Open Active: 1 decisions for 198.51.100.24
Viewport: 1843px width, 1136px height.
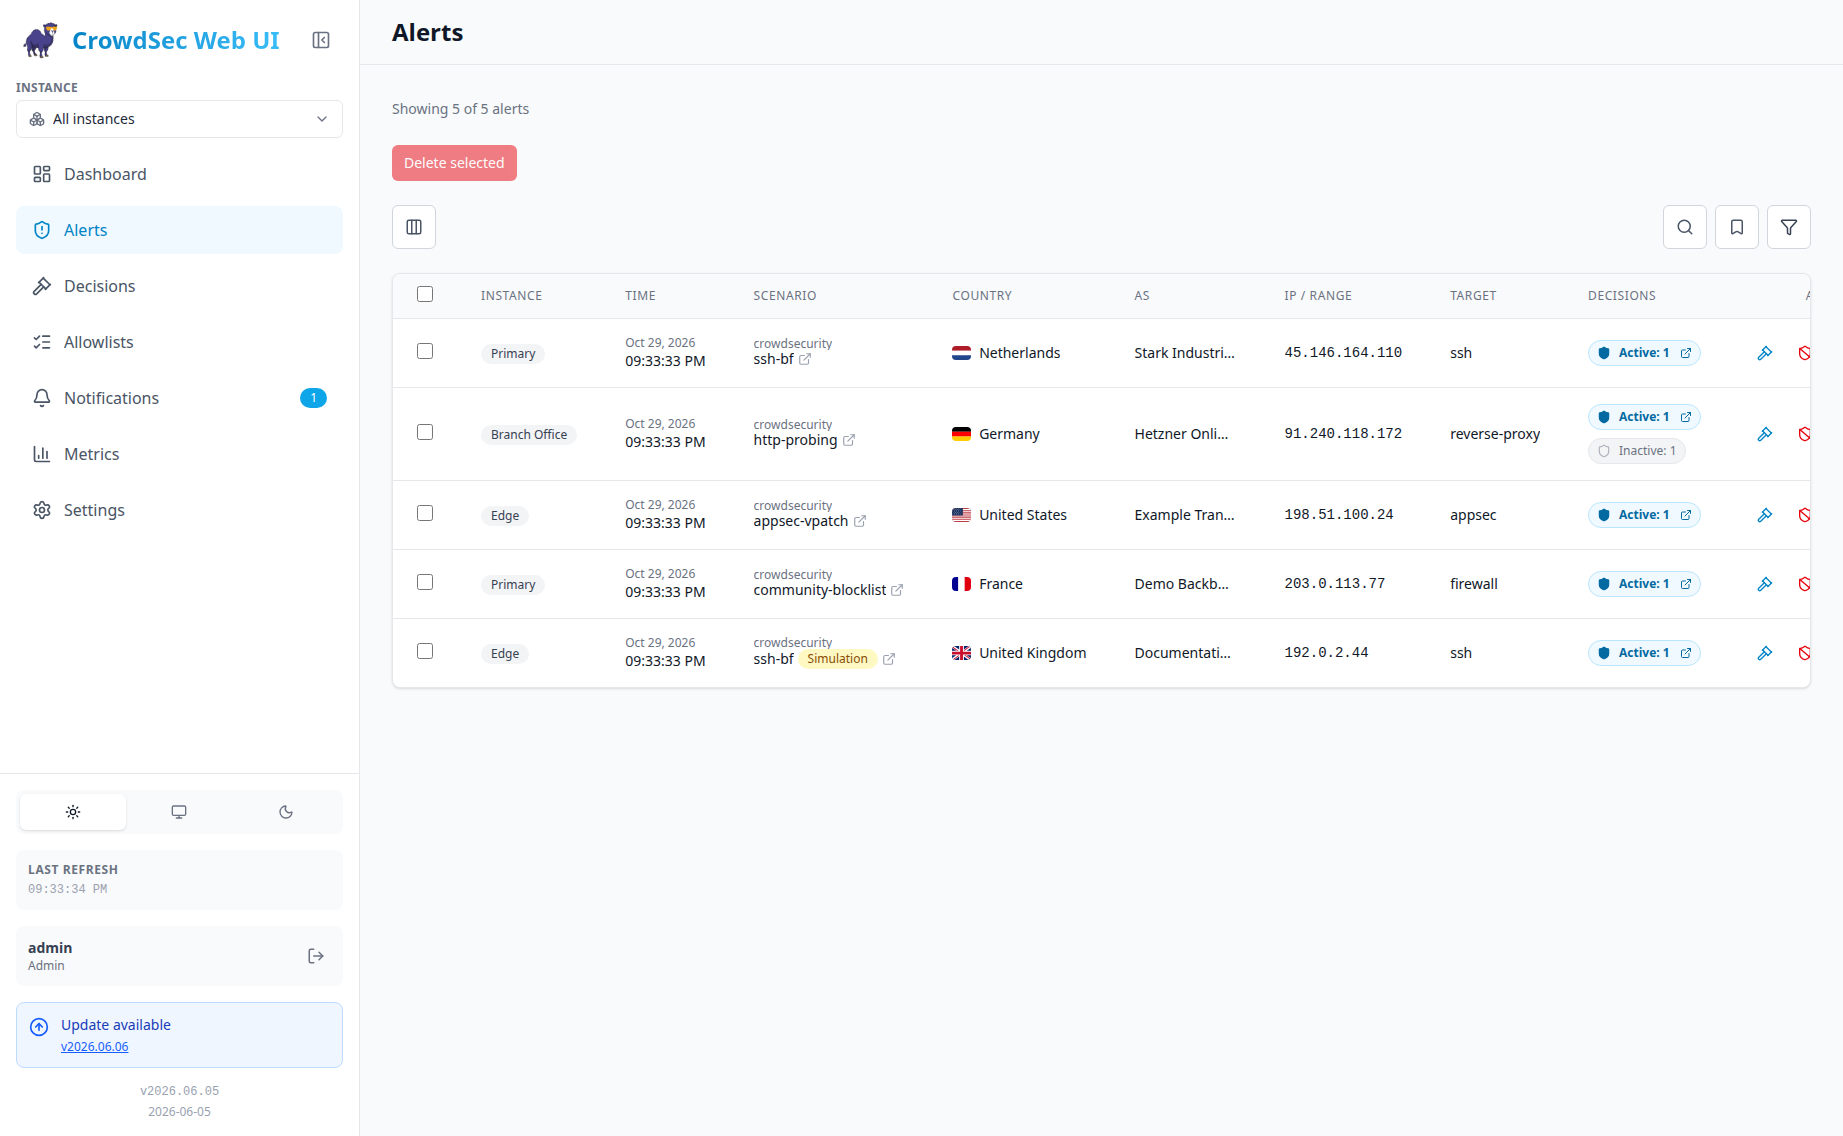pos(1644,515)
